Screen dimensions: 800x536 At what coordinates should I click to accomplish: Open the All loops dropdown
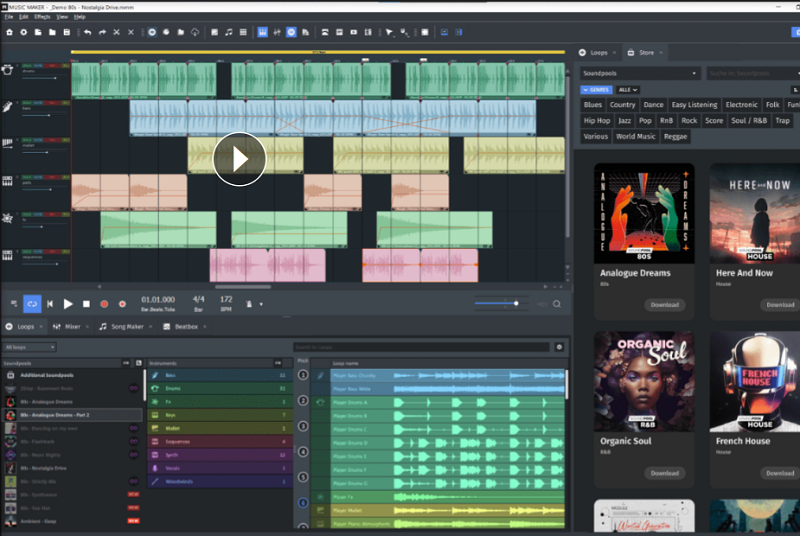click(29, 347)
